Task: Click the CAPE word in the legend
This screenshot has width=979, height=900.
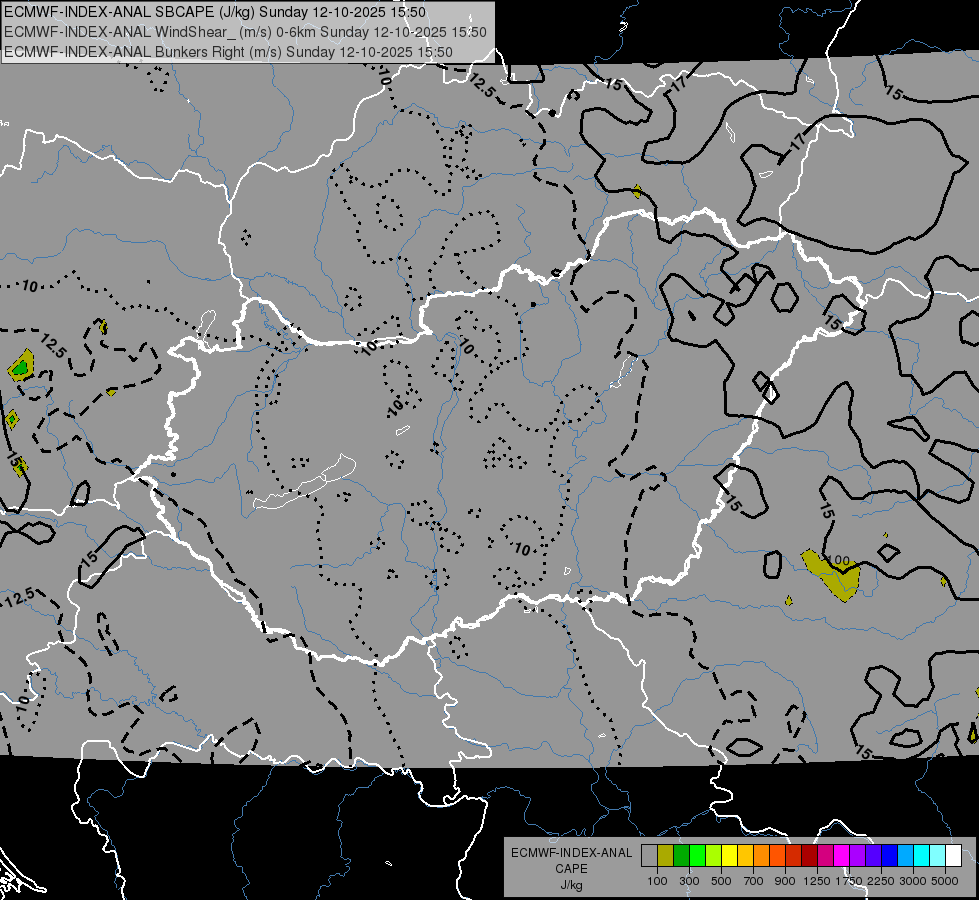Action: [571, 869]
